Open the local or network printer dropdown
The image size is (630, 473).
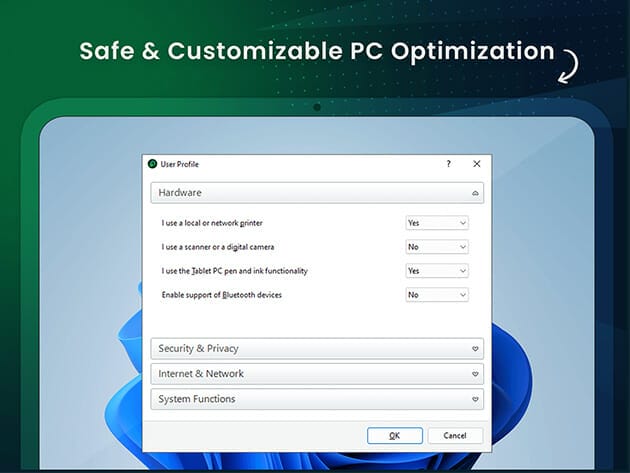(x=437, y=223)
